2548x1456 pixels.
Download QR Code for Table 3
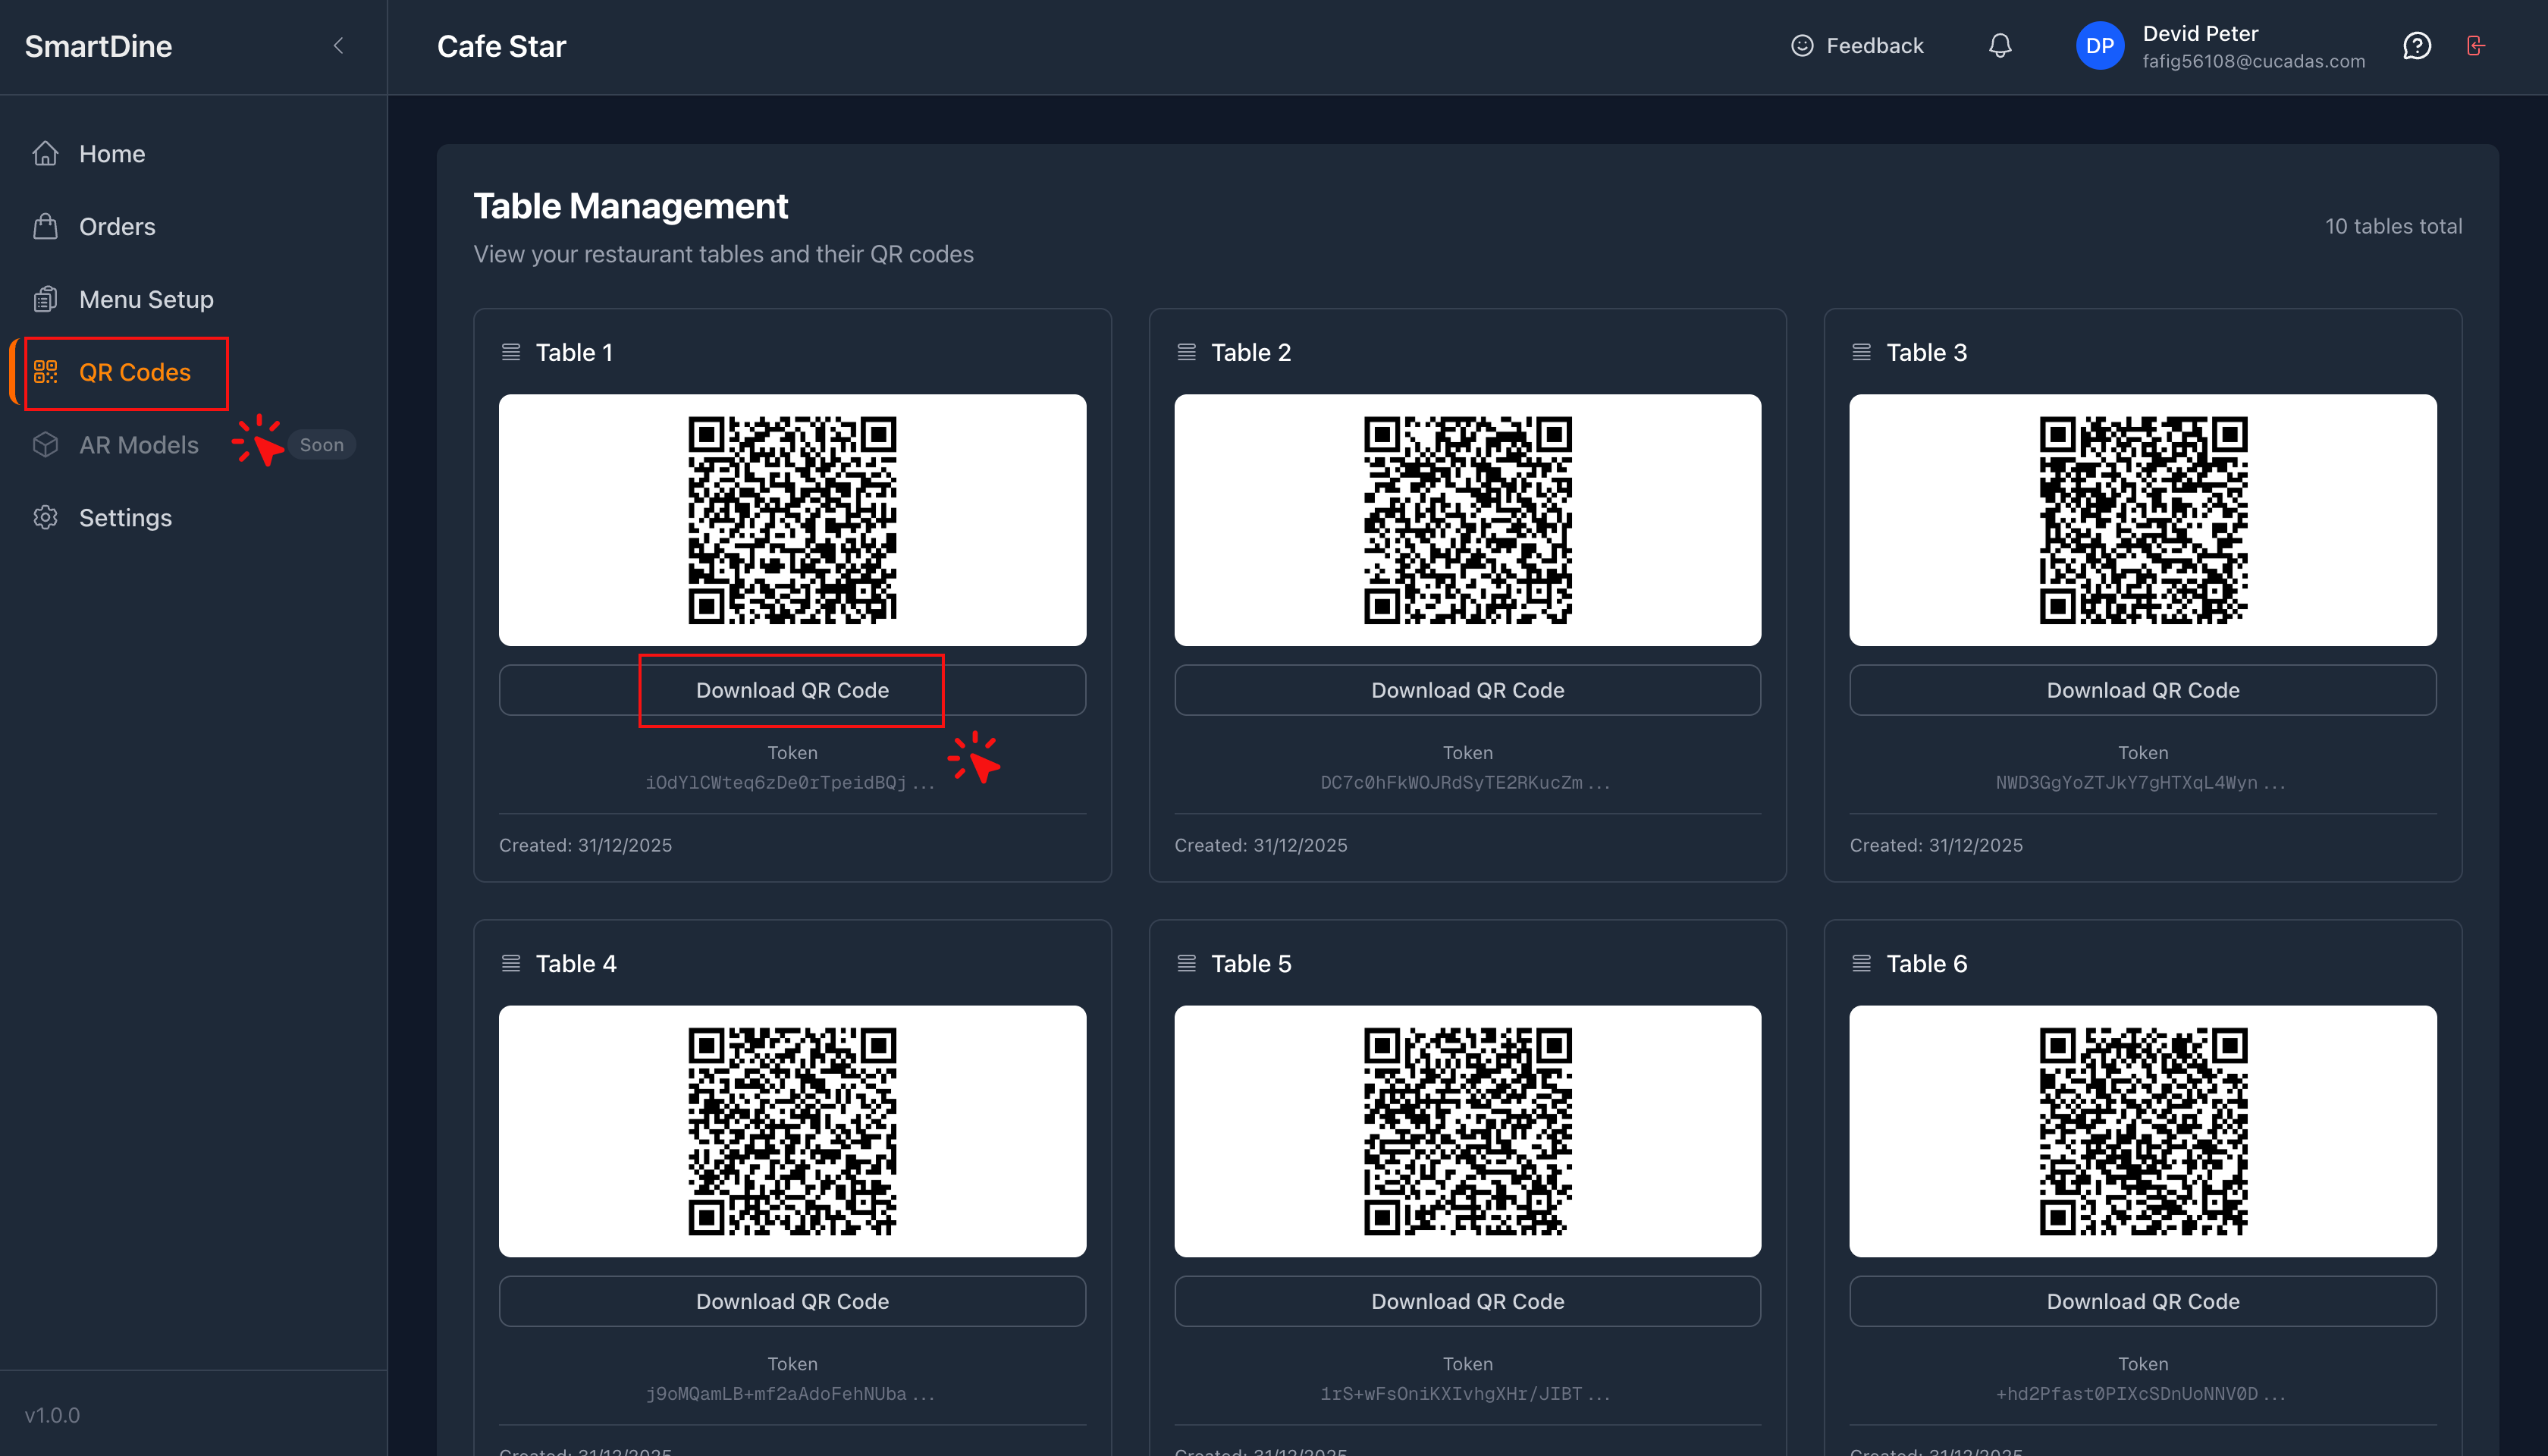[x=2142, y=690]
